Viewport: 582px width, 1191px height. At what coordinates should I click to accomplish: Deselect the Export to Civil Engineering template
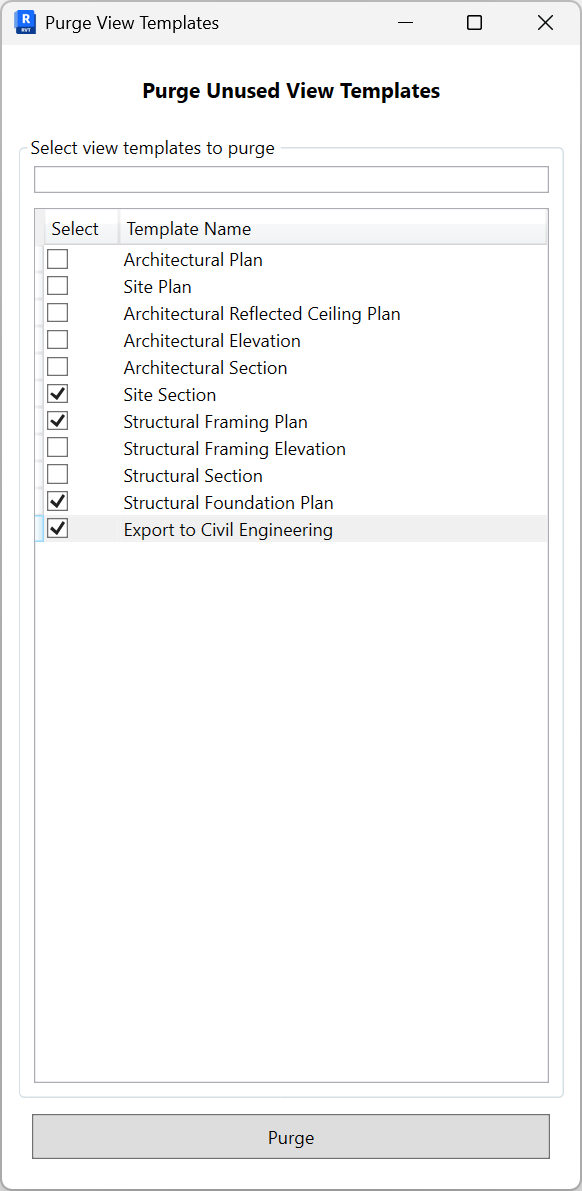pos(57,528)
